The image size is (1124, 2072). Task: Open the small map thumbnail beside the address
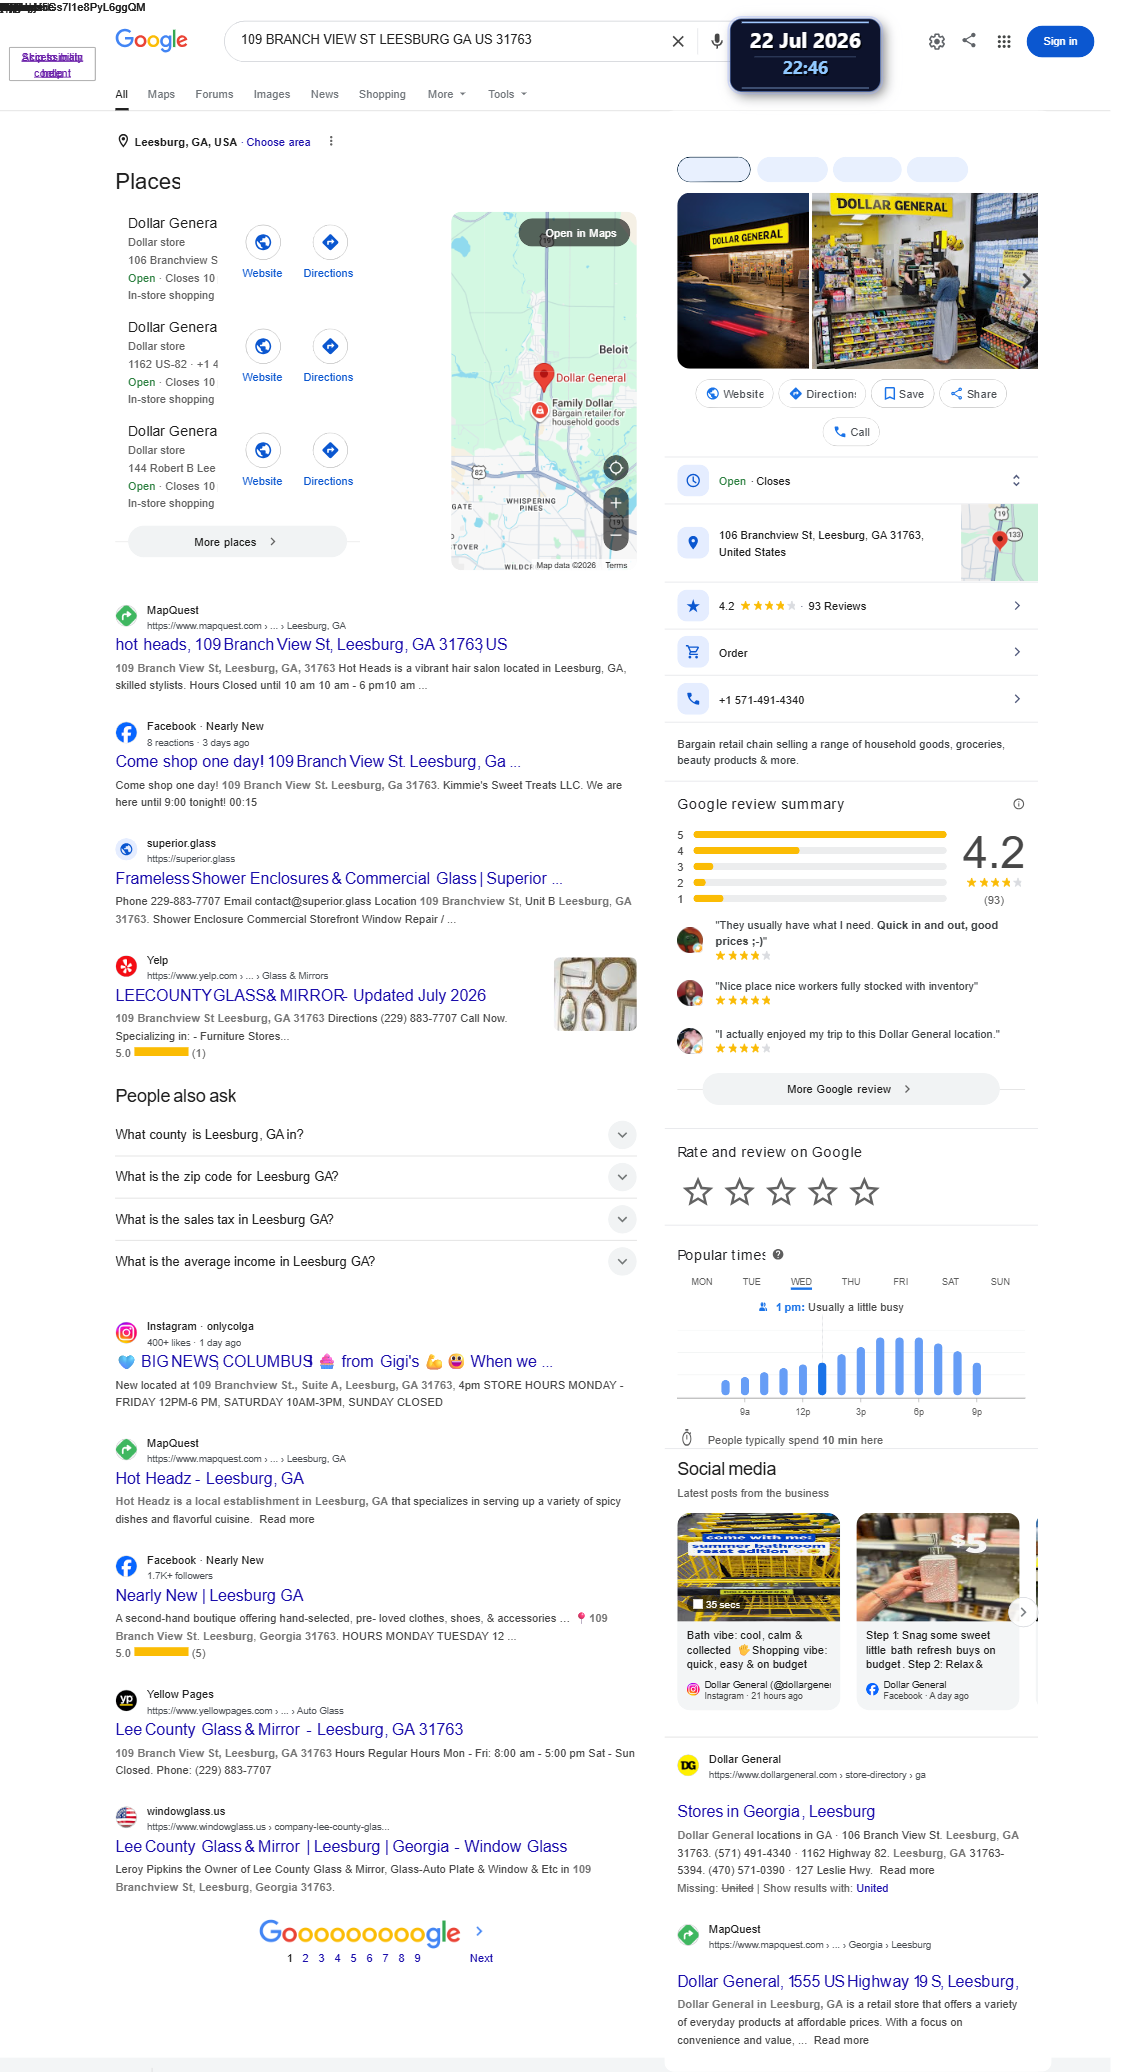(x=999, y=543)
